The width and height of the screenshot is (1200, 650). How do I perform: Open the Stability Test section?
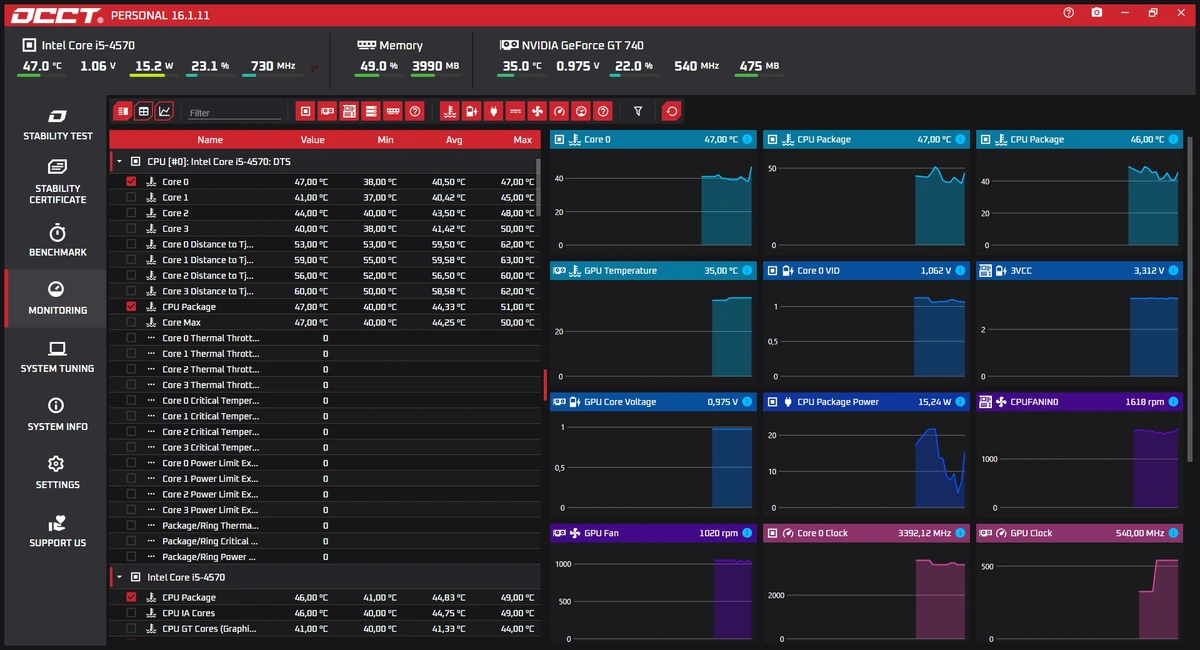(57, 125)
